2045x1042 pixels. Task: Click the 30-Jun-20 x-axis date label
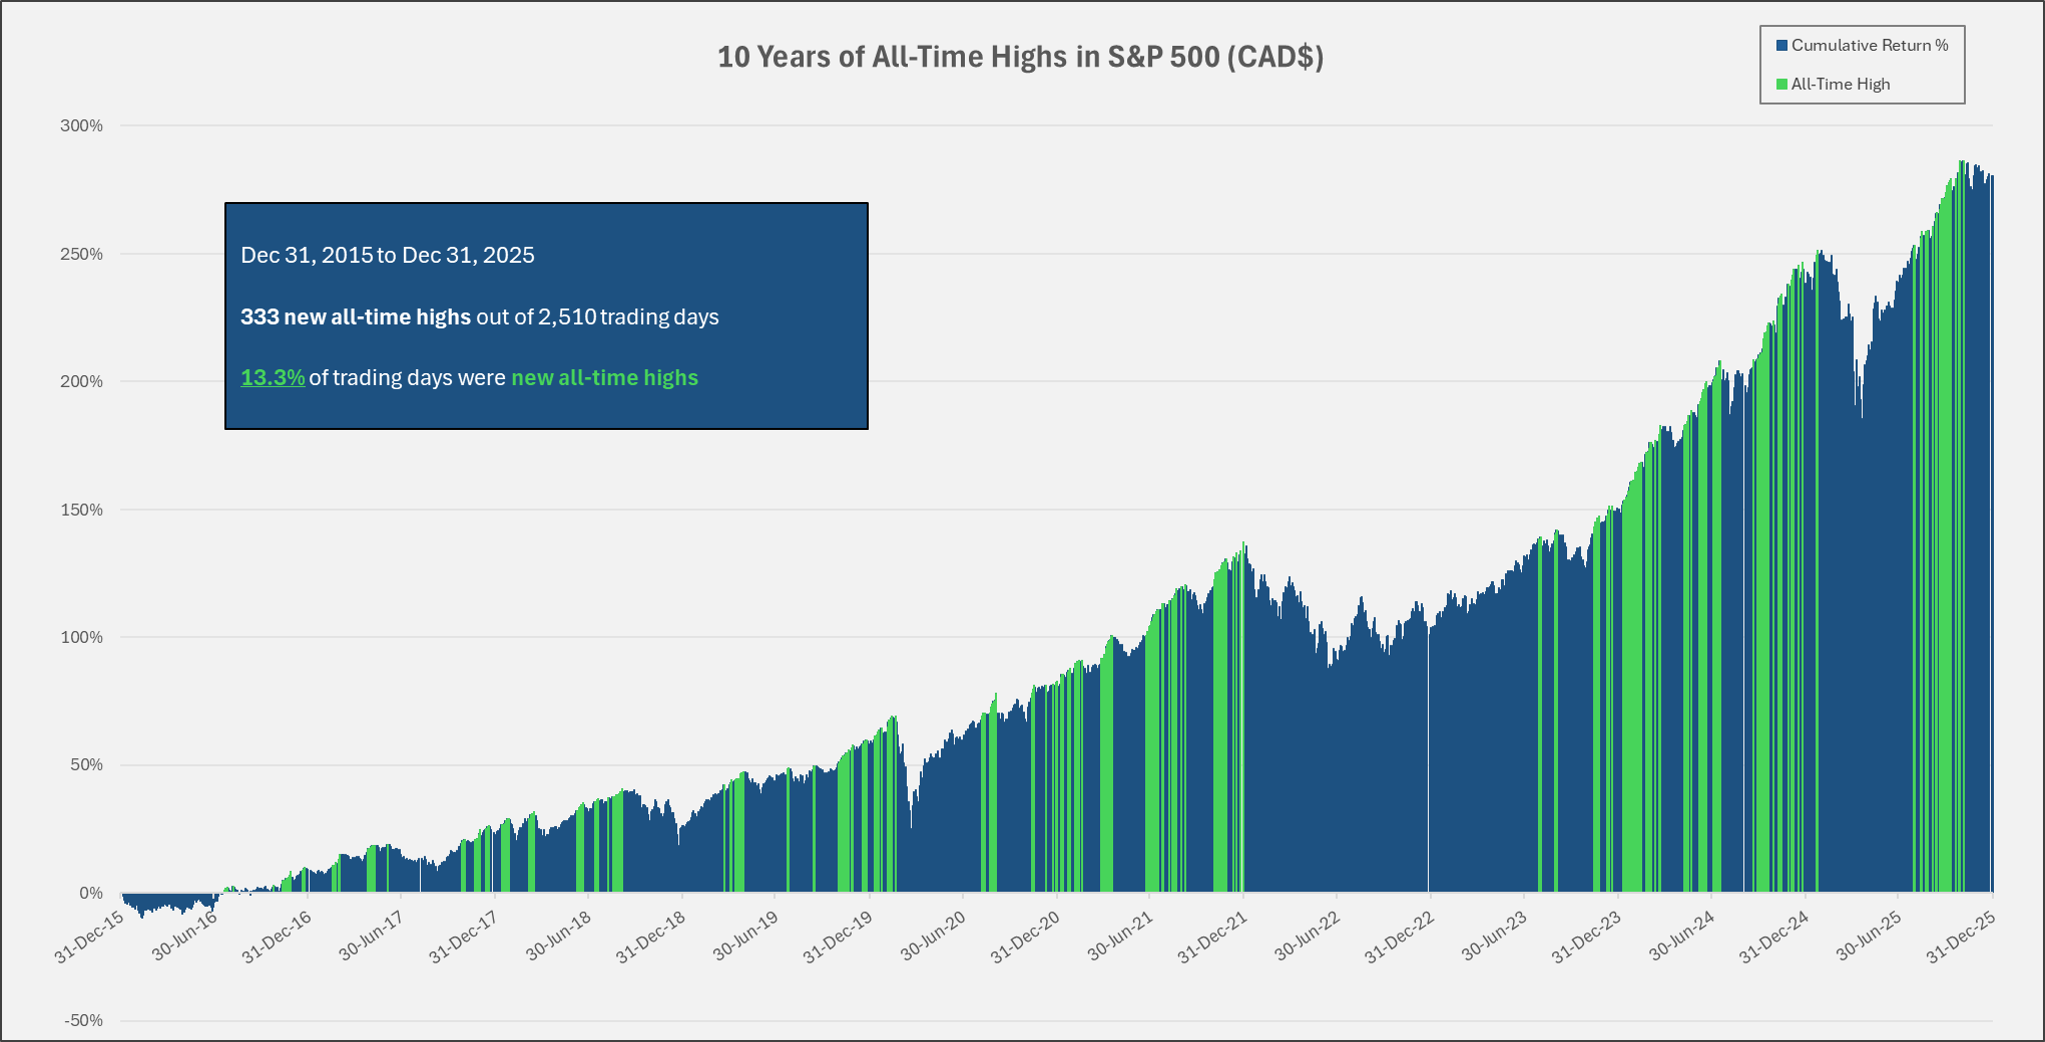coord(934,936)
